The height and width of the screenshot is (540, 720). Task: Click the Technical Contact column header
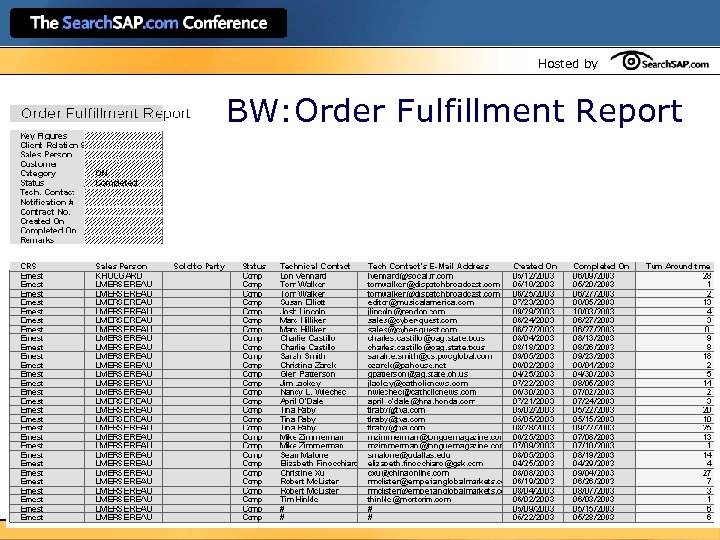pyautogui.click(x=315, y=266)
